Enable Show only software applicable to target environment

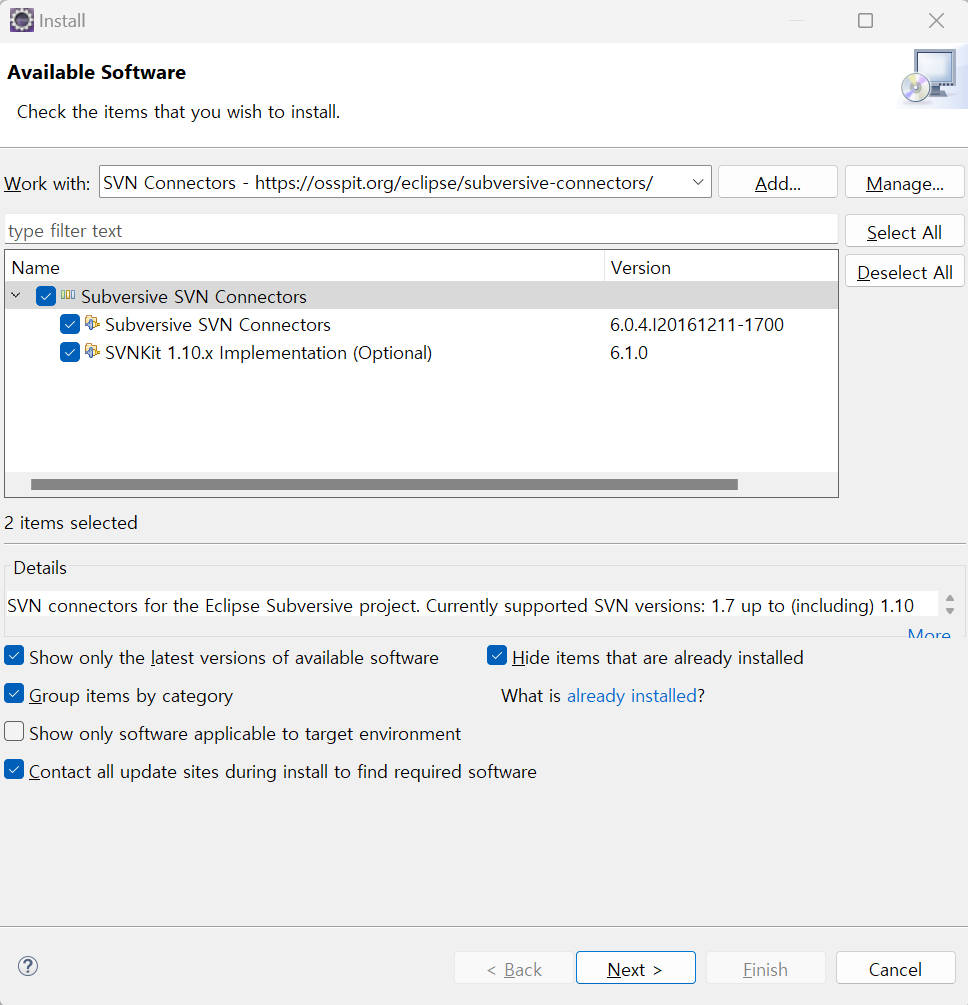pos(14,732)
